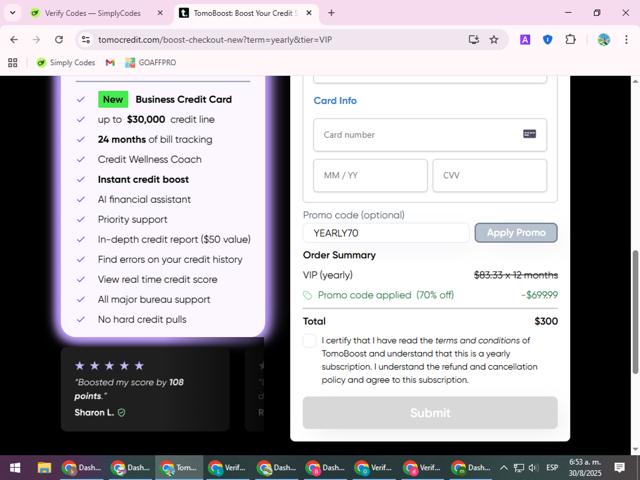Open the Extensions puzzle menu
The width and height of the screenshot is (640, 480).
point(570,40)
